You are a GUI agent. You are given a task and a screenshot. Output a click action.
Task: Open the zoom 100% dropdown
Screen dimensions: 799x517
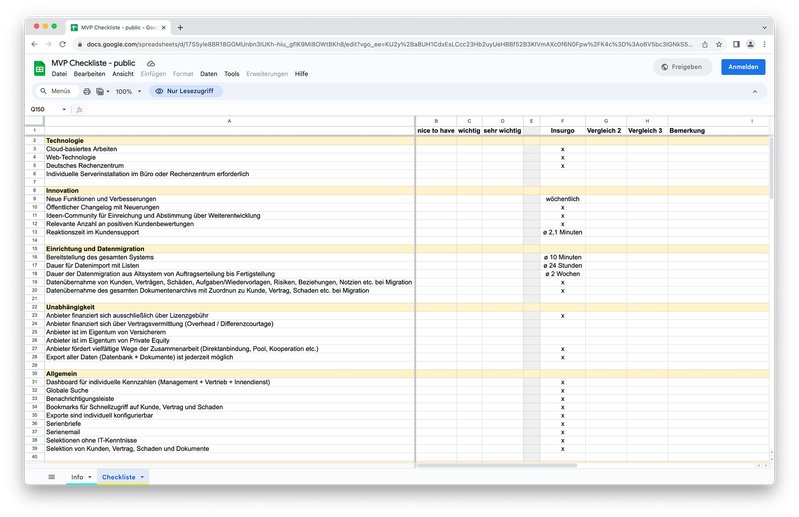click(128, 91)
